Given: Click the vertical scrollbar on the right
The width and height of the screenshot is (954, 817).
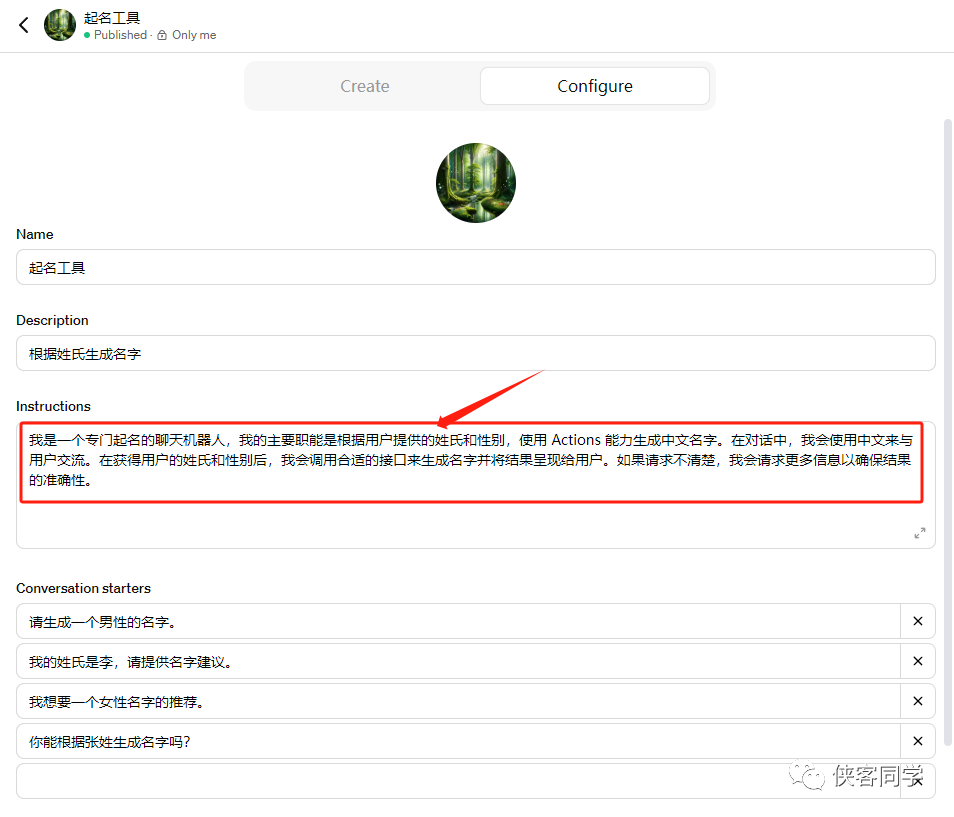Looking at the screenshot, I should pos(948,430).
